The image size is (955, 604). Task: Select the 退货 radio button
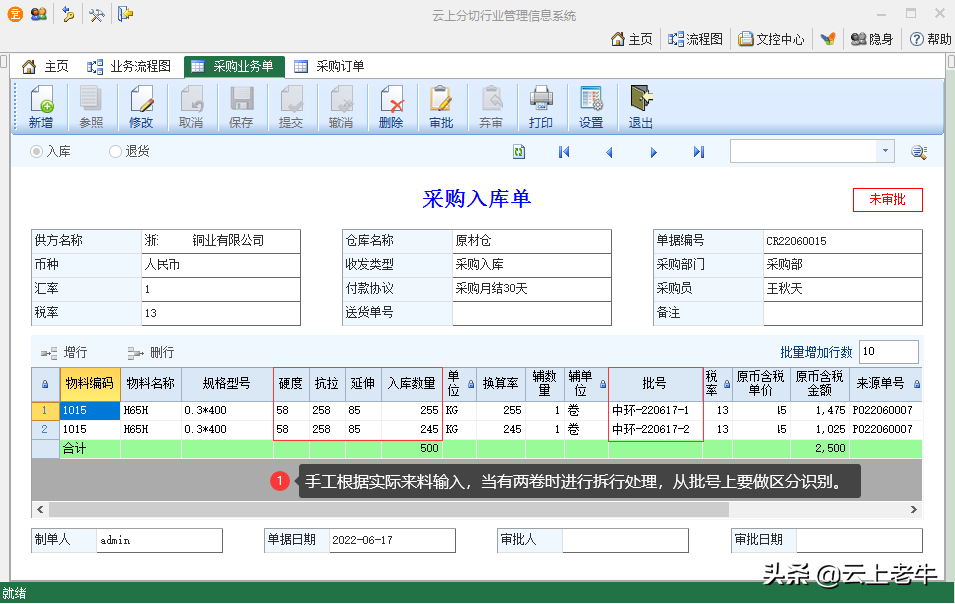(x=116, y=152)
